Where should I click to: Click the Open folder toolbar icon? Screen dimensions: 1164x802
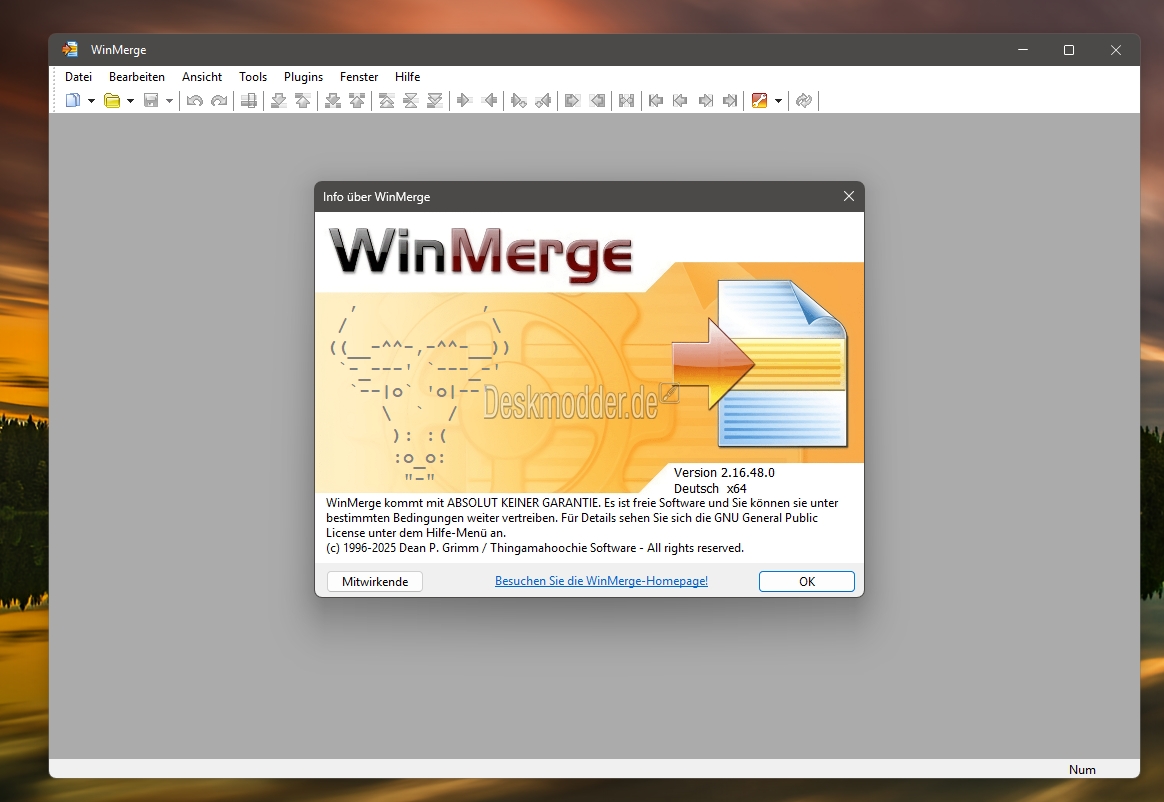pos(112,100)
